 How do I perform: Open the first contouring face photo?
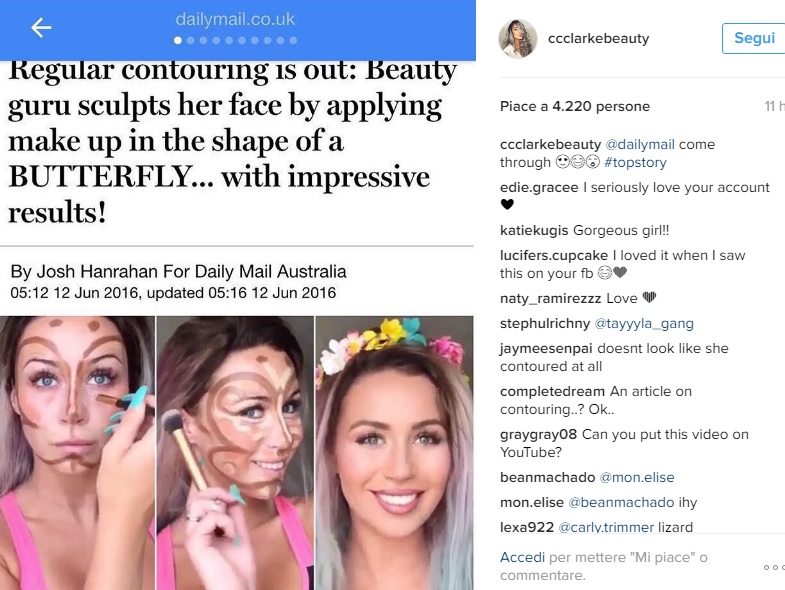77,453
